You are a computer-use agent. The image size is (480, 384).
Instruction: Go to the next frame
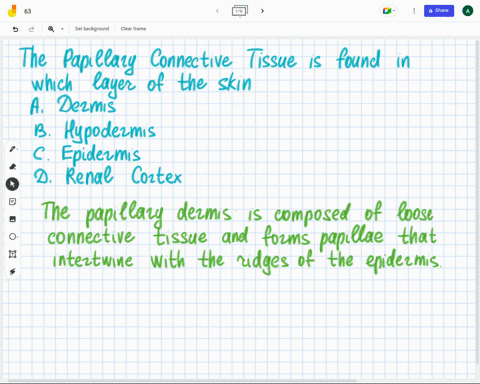click(x=262, y=11)
